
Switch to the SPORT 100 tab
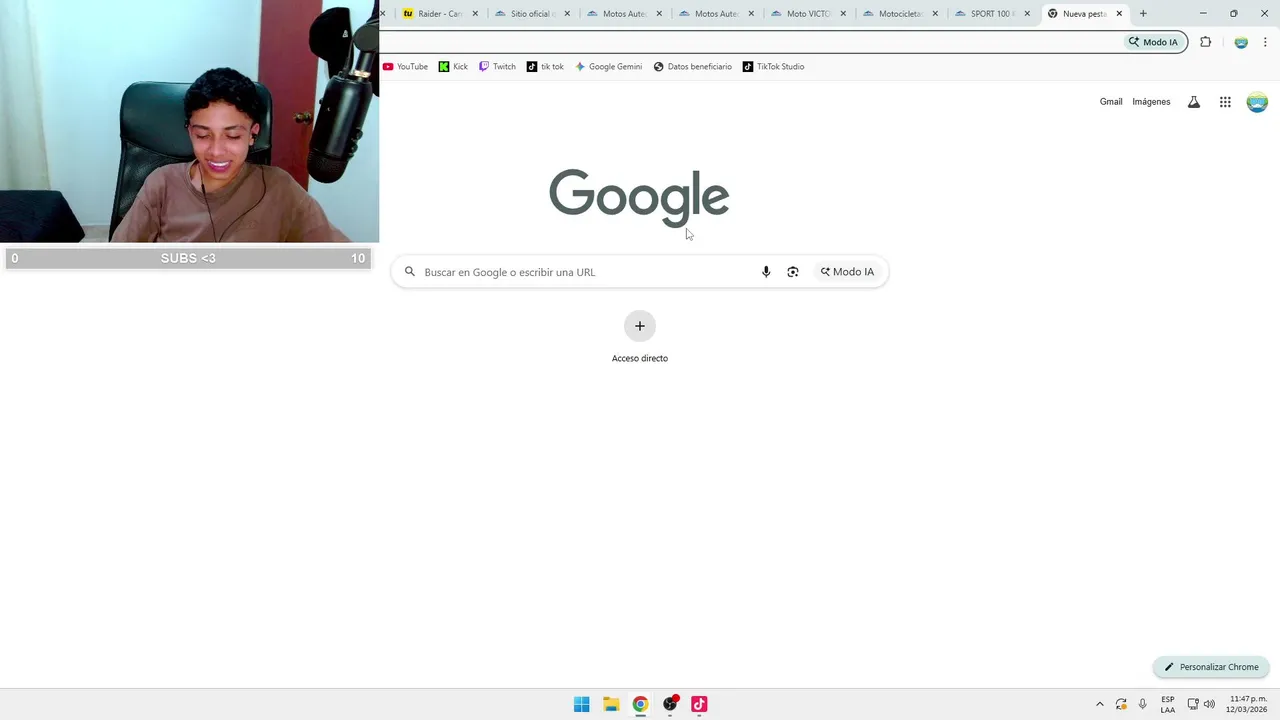(993, 14)
